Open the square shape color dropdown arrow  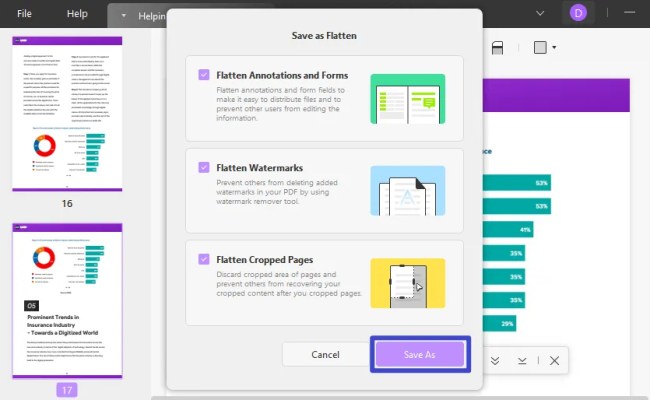pos(554,47)
